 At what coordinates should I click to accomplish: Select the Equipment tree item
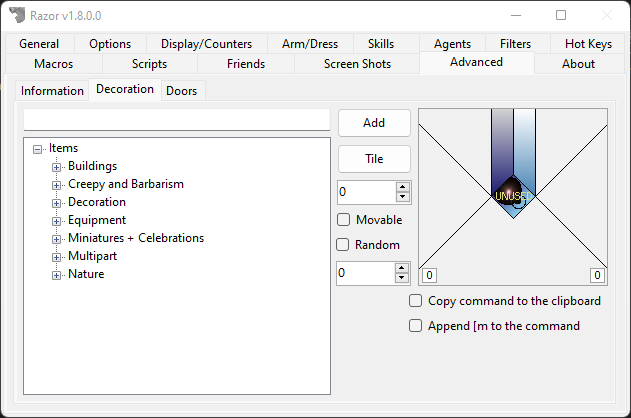(x=97, y=220)
